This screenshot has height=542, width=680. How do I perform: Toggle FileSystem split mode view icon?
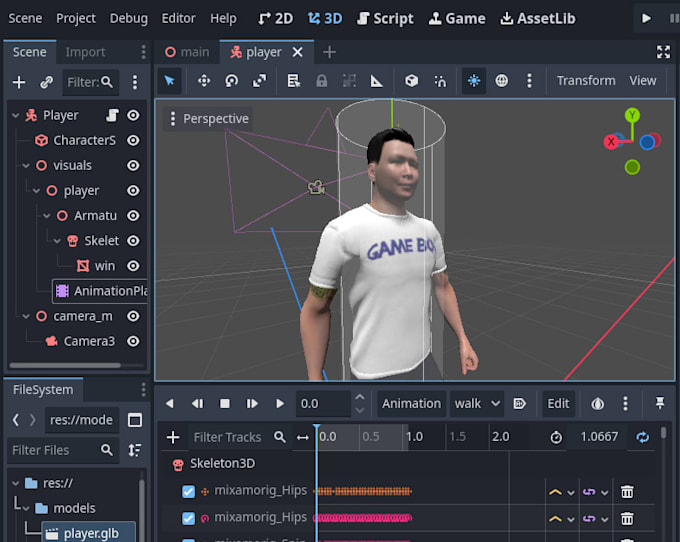tap(135, 420)
